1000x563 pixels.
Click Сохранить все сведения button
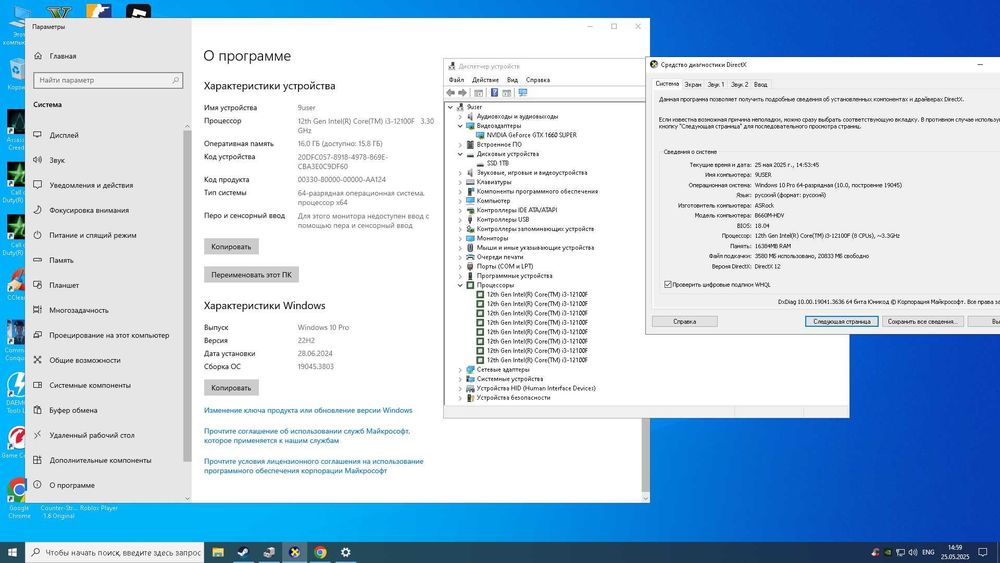pos(922,321)
